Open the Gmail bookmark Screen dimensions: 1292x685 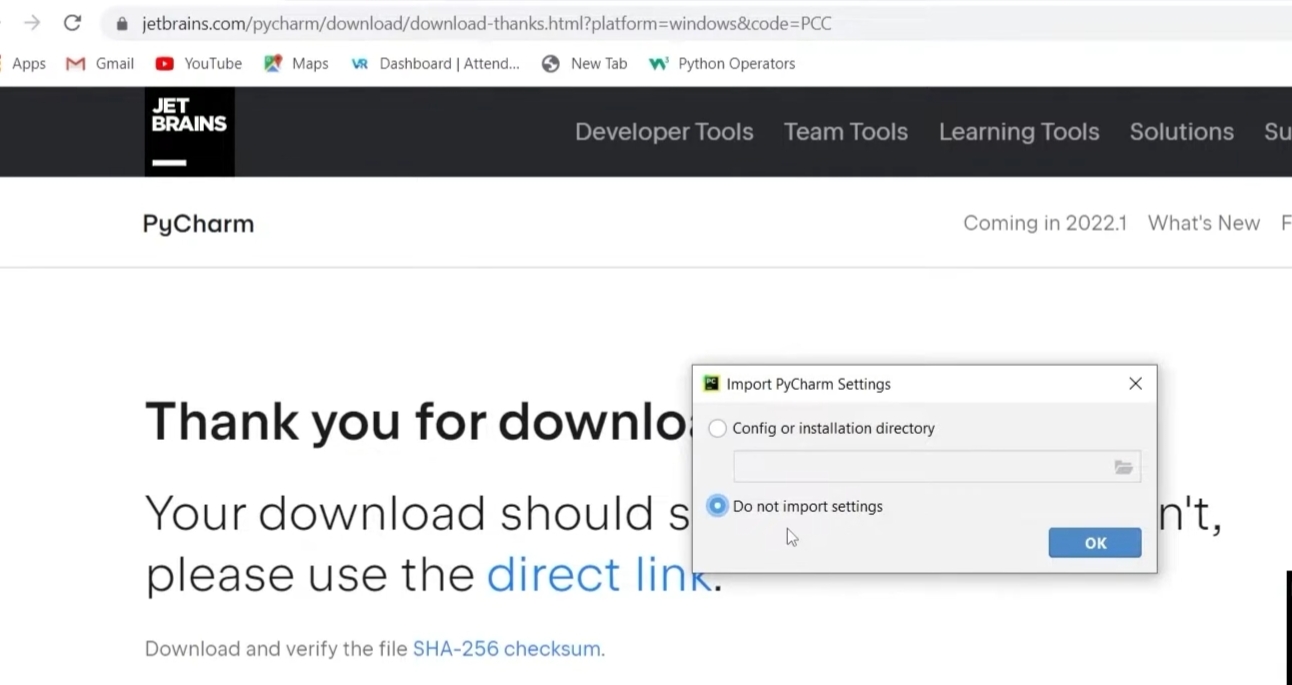[100, 63]
